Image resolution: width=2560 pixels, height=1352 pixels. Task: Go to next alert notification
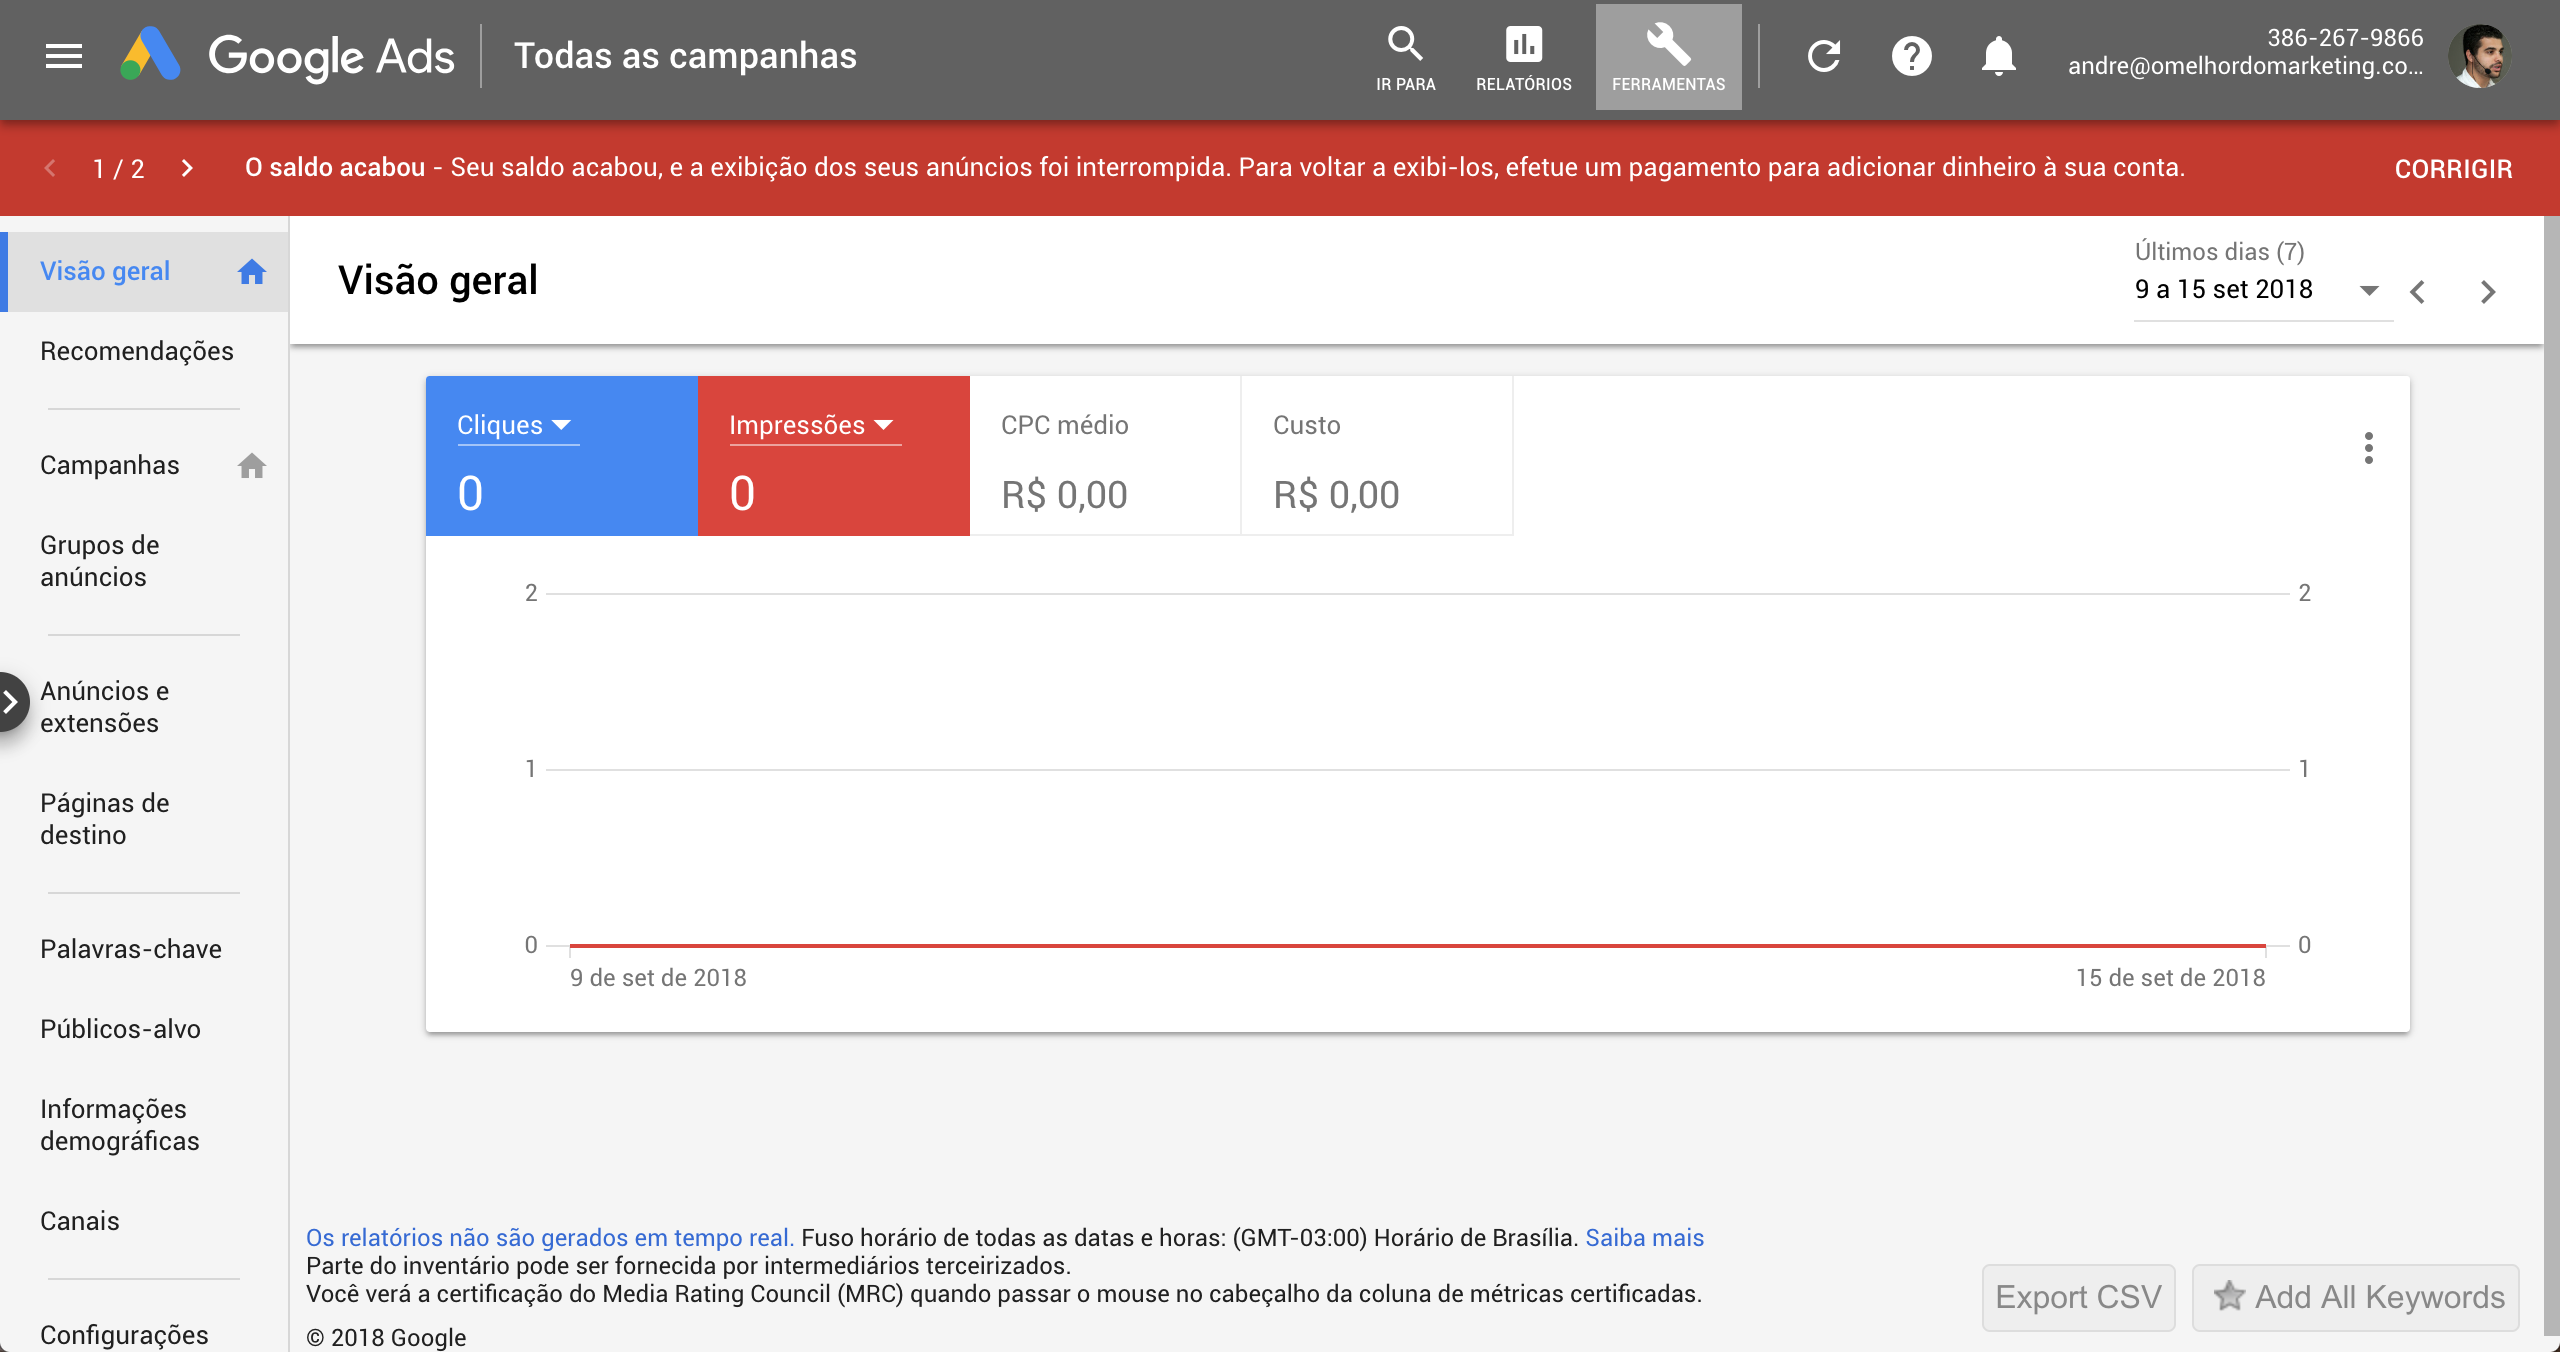click(x=187, y=168)
